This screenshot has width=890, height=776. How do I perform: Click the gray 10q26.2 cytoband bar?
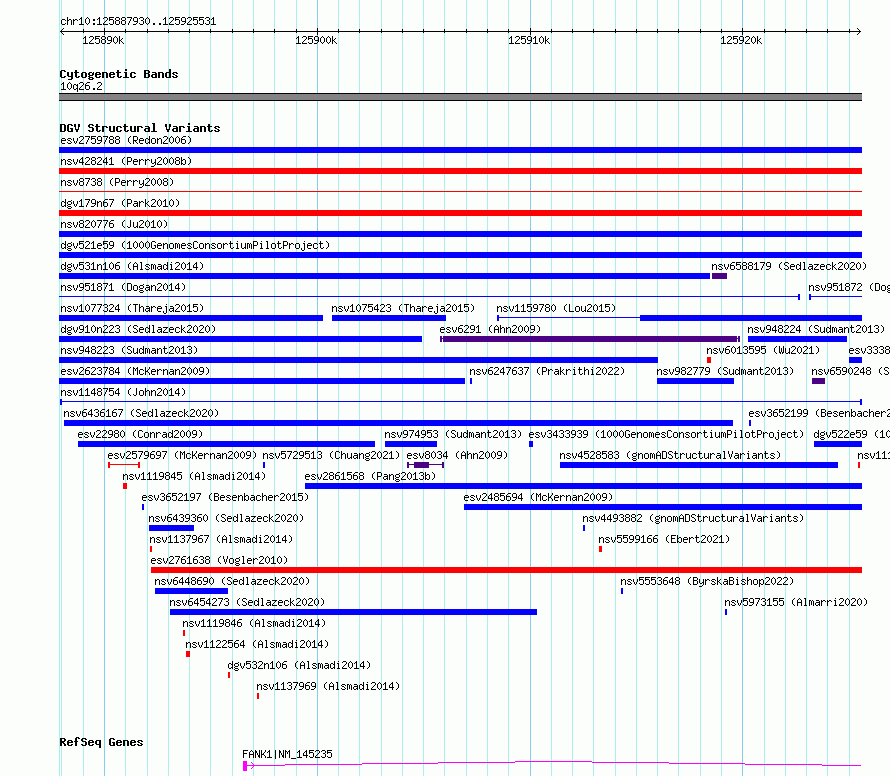(460, 97)
